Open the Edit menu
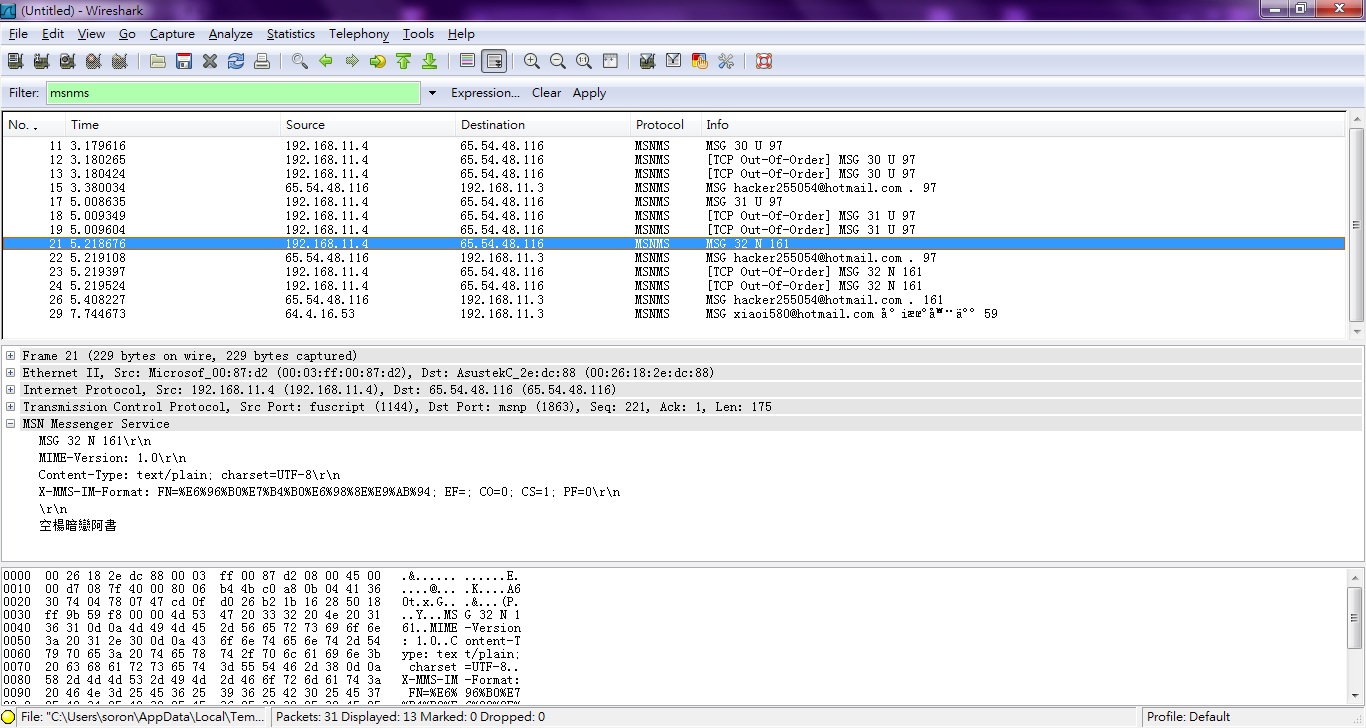1366x728 pixels. click(53, 34)
